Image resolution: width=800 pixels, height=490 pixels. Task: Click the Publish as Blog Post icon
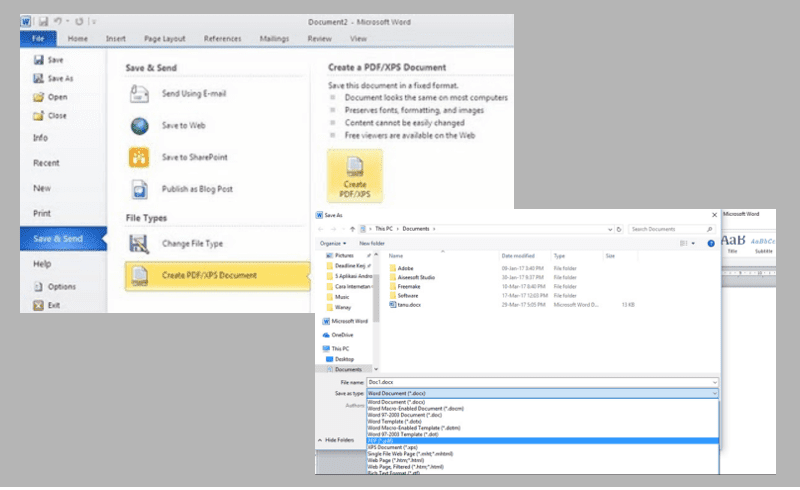[139, 189]
